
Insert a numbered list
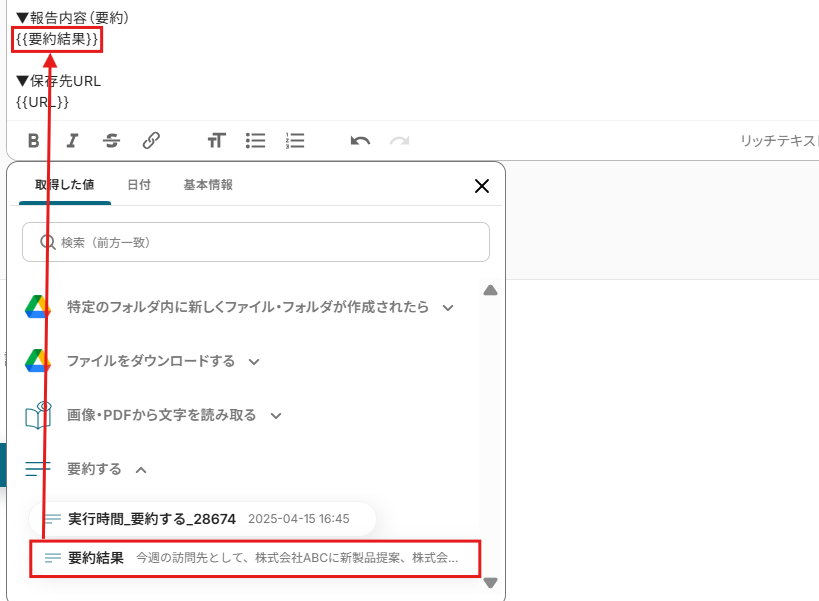pos(295,140)
